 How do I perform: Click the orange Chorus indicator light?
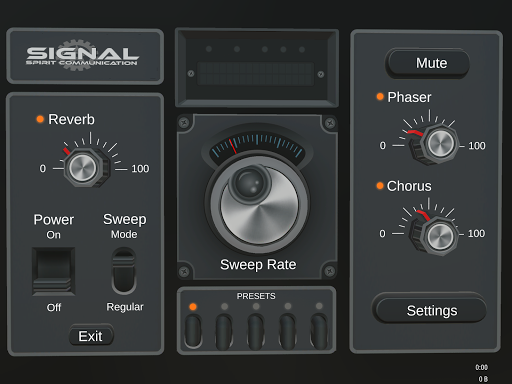(x=380, y=186)
